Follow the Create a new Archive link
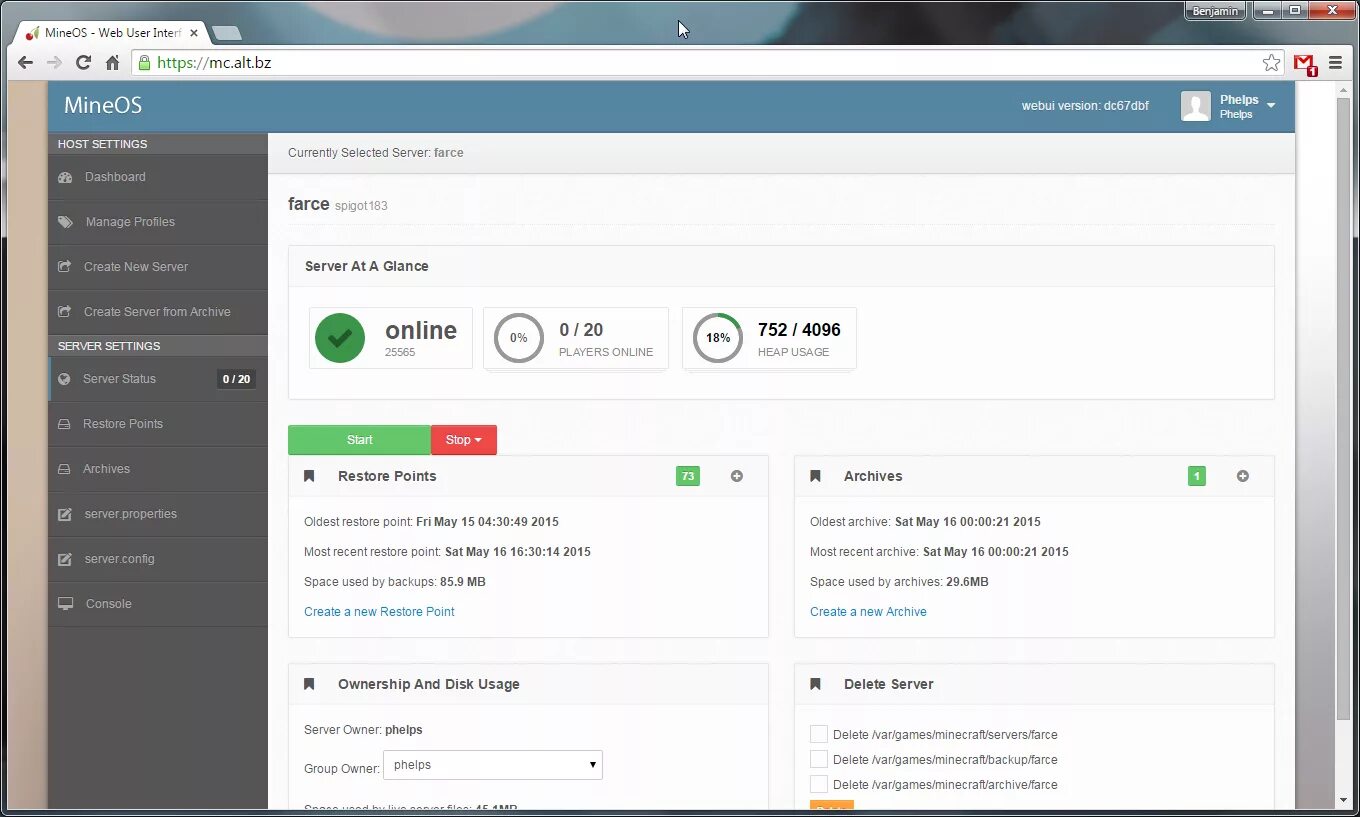The height and width of the screenshot is (817, 1360). (868, 612)
